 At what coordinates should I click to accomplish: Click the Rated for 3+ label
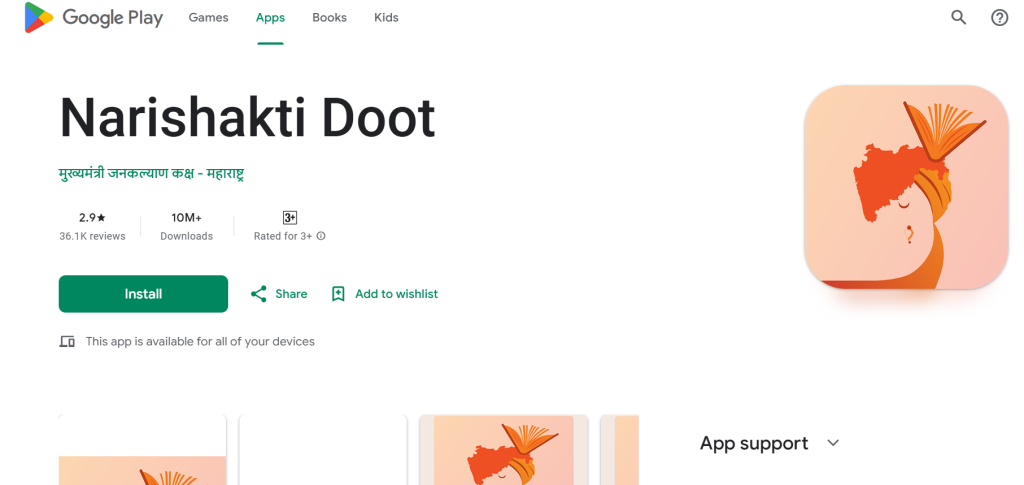pyautogui.click(x=283, y=236)
